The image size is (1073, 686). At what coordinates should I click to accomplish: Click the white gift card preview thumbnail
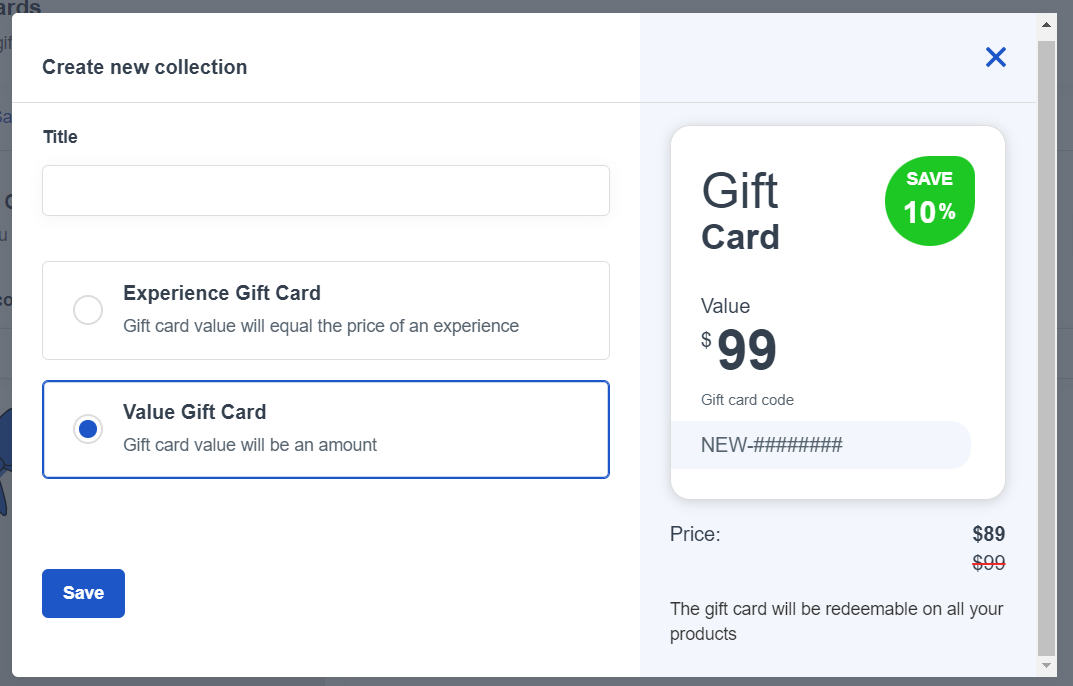[x=838, y=311]
